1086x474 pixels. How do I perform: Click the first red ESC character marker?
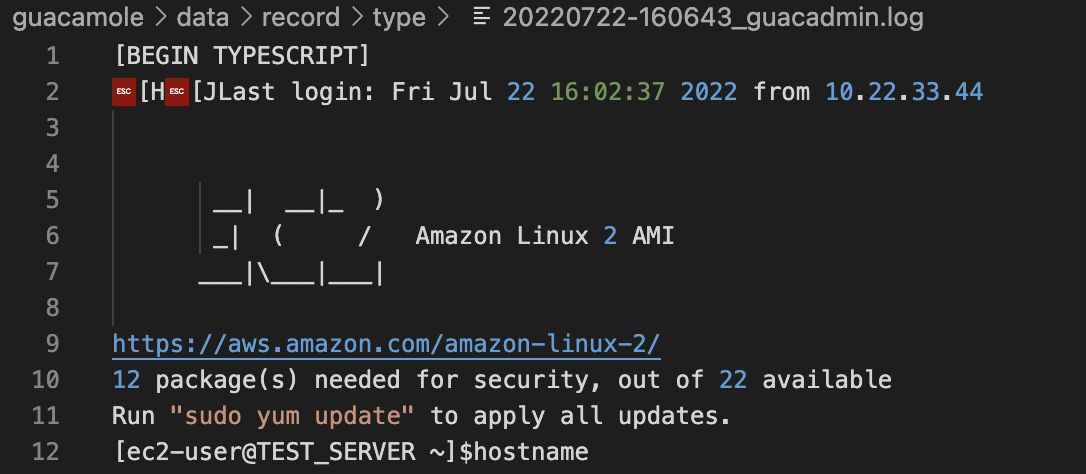point(125,92)
